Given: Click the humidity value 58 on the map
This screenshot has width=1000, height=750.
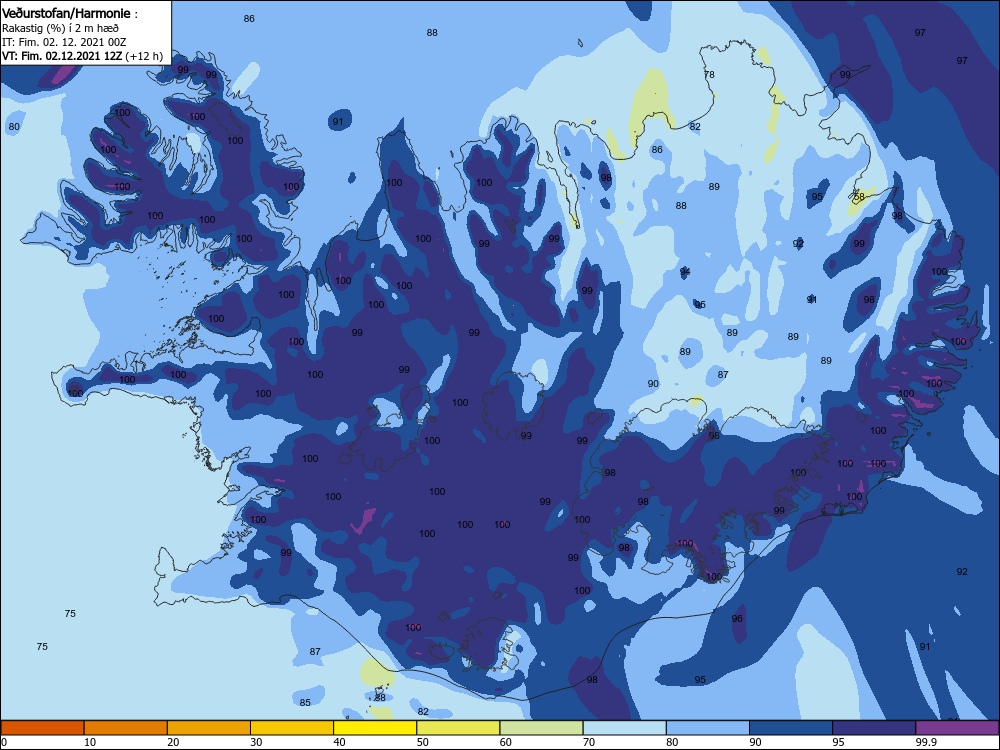Looking at the screenshot, I should pos(859,197).
